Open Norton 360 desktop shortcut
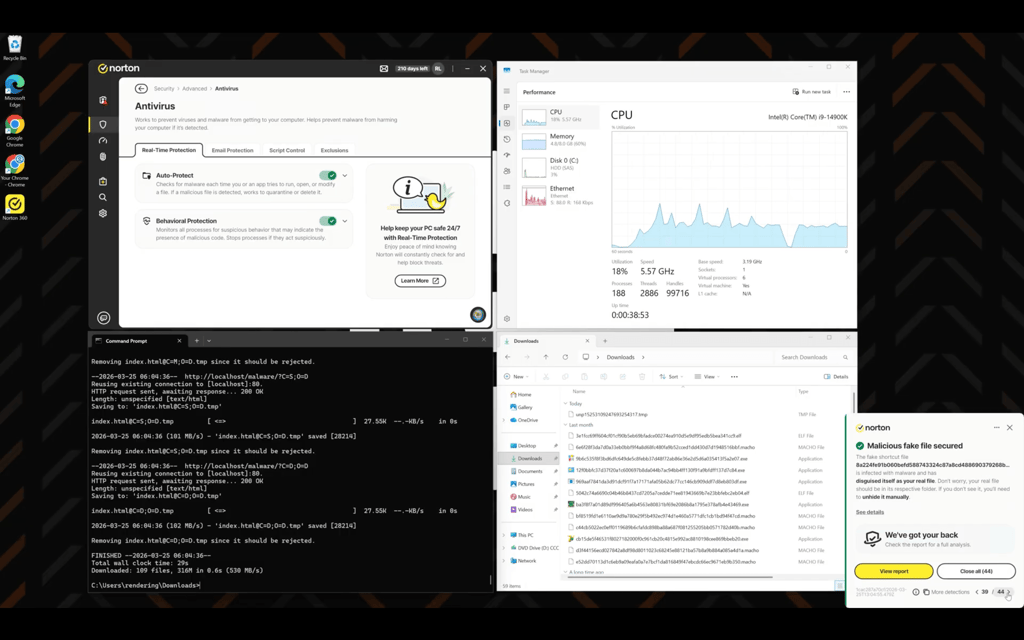Viewport: 1024px width, 640px height. click(14, 207)
